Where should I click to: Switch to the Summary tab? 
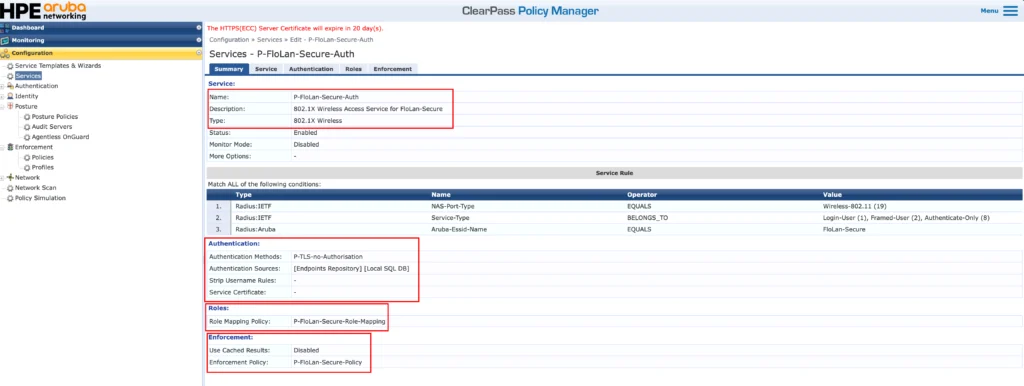click(x=229, y=69)
